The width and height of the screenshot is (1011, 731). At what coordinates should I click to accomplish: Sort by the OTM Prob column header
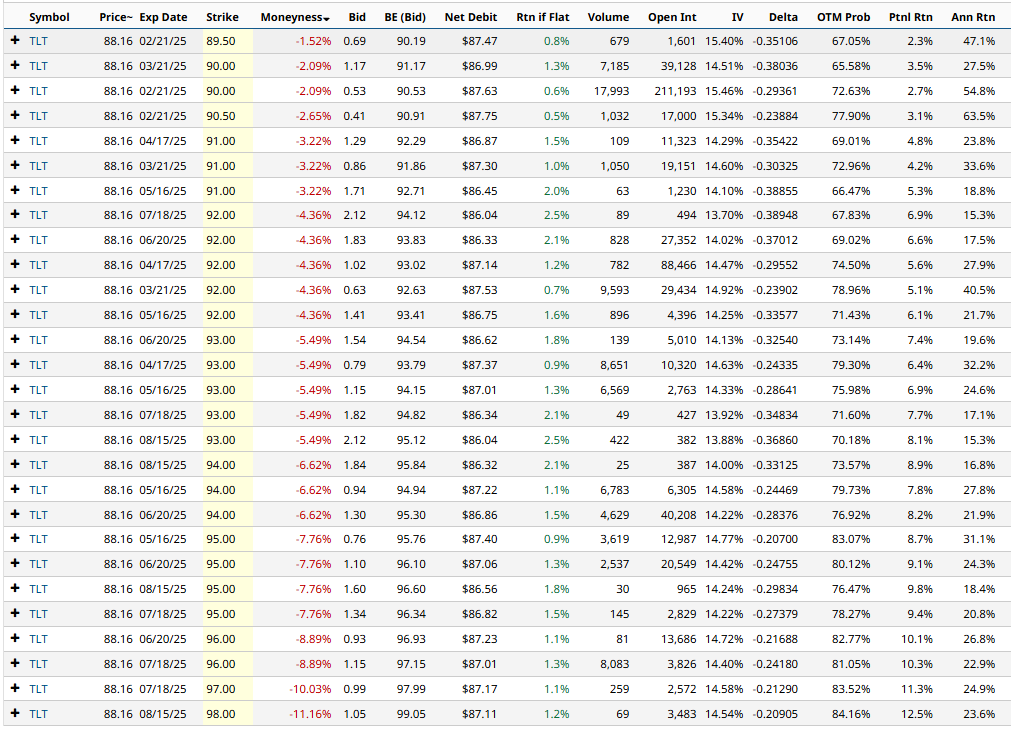843,17
